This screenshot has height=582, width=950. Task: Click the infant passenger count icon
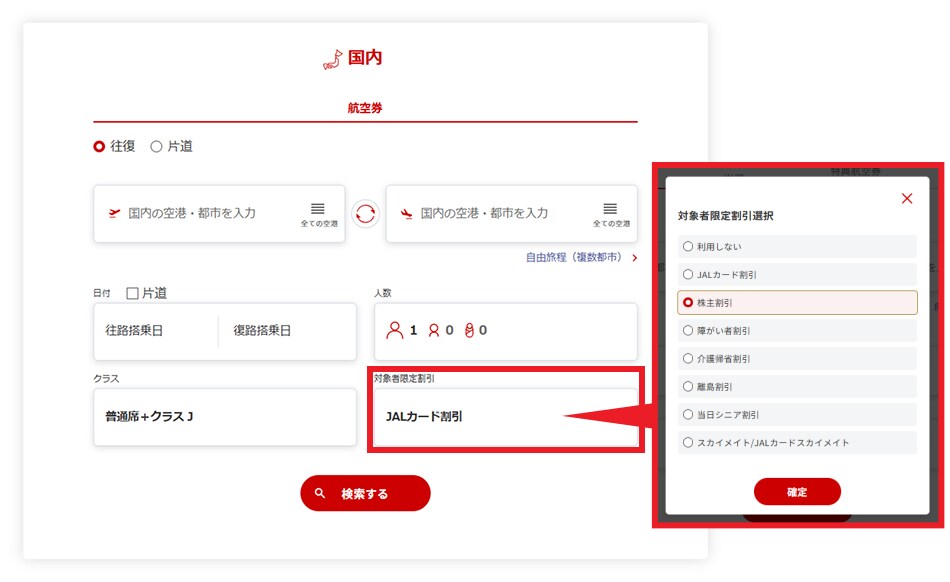pyautogui.click(x=468, y=330)
